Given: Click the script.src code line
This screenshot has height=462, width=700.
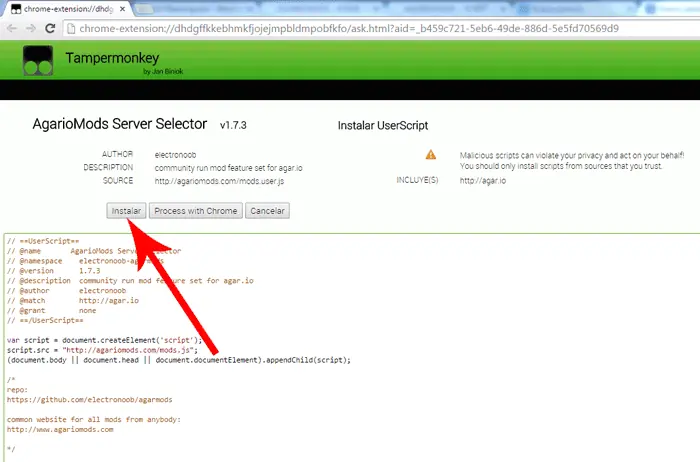Looking at the screenshot, I should [x=102, y=350].
